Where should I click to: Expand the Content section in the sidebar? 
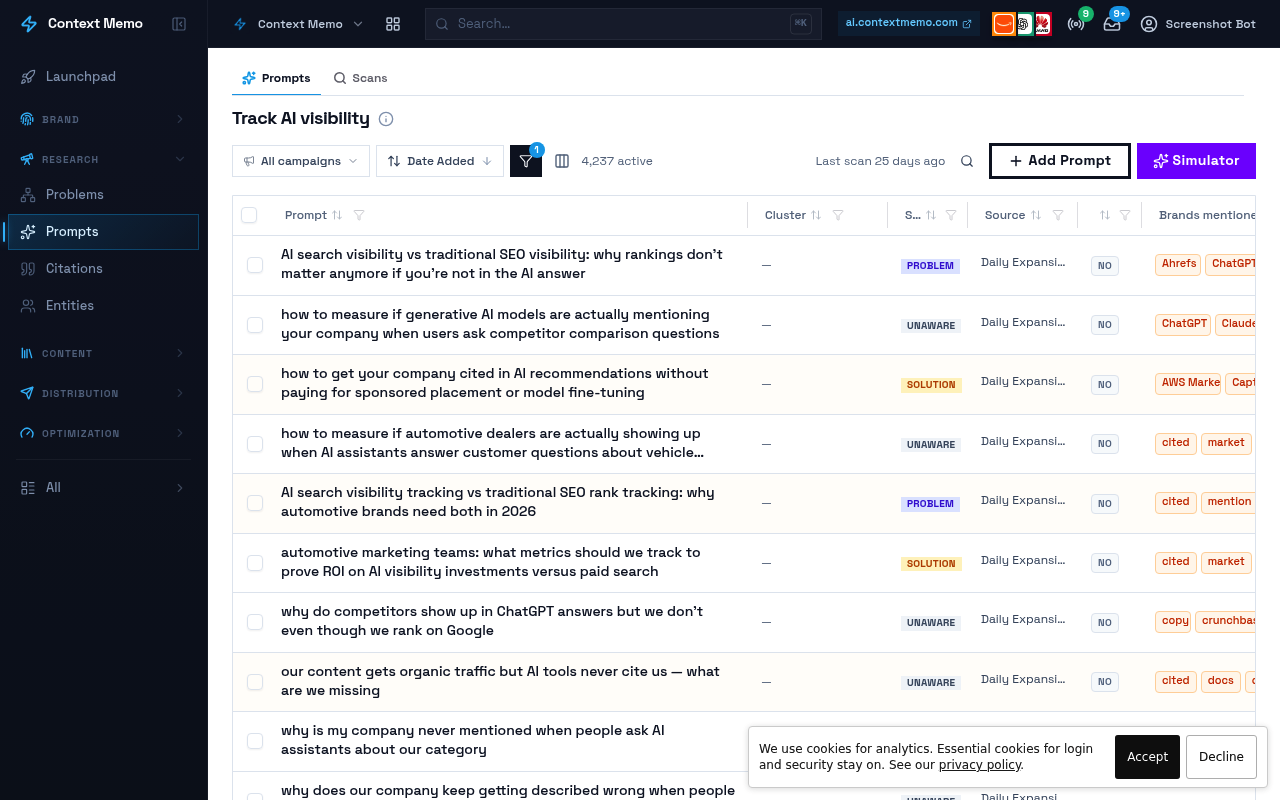tap(104, 354)
